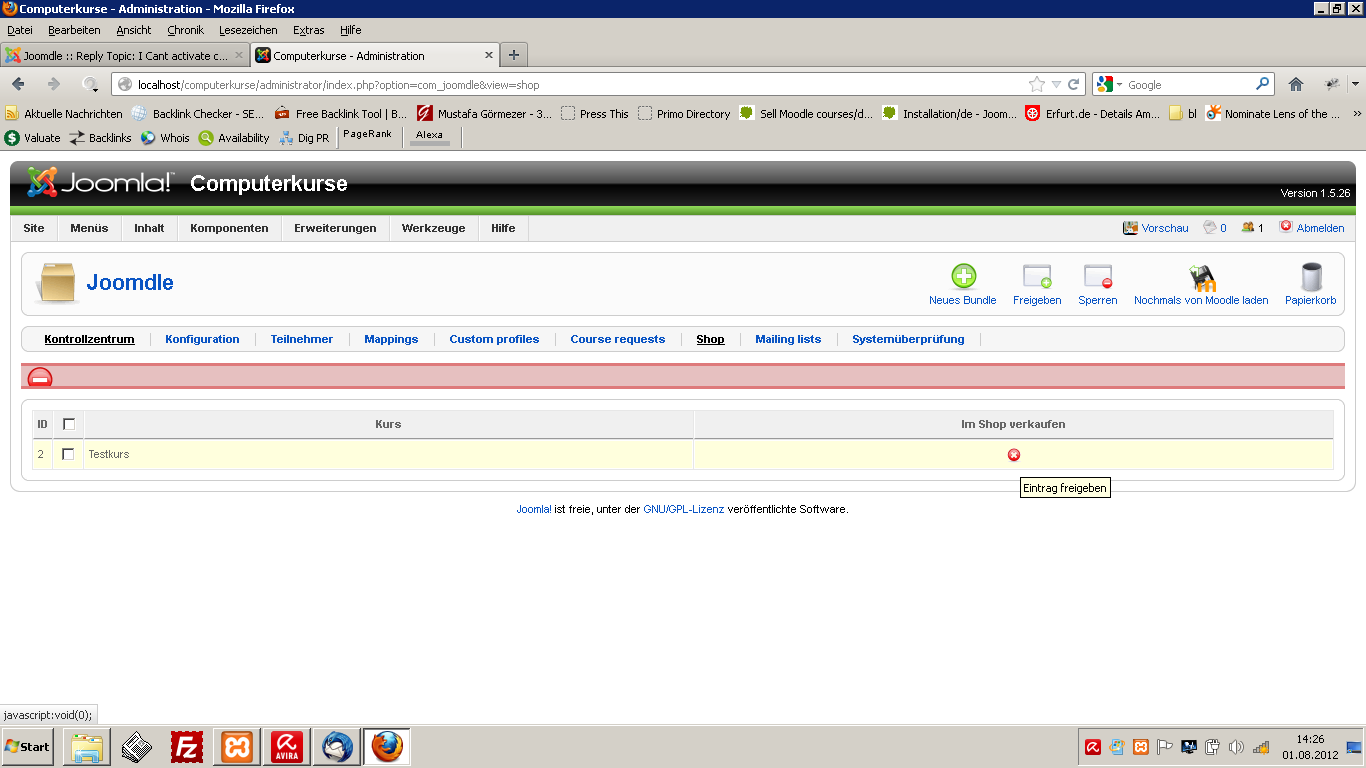Image resolution: width=1366 pixels, height=768 pixels.
Task: Open FileZilla from the taskbar
Action: (x=187, y=747)
